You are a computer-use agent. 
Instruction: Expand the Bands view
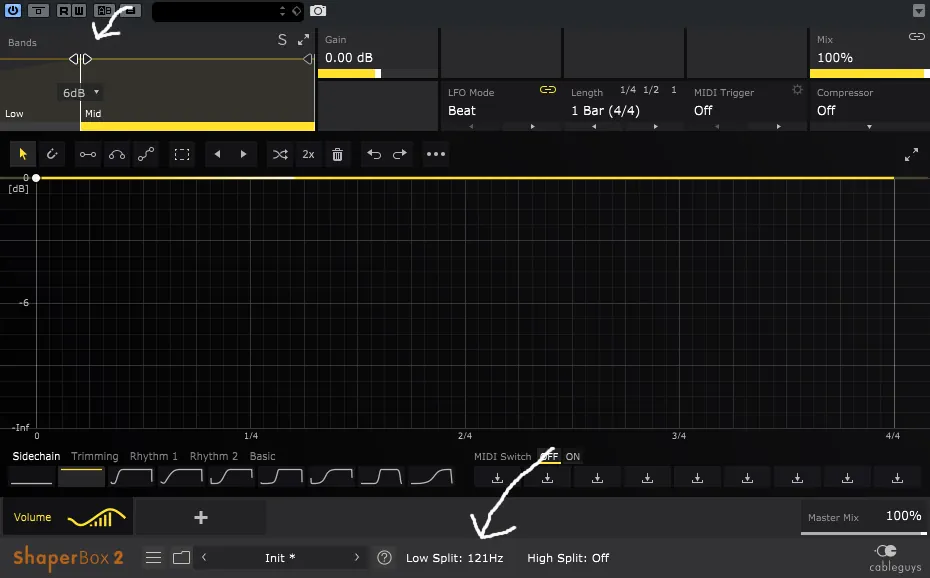point(303,40)
